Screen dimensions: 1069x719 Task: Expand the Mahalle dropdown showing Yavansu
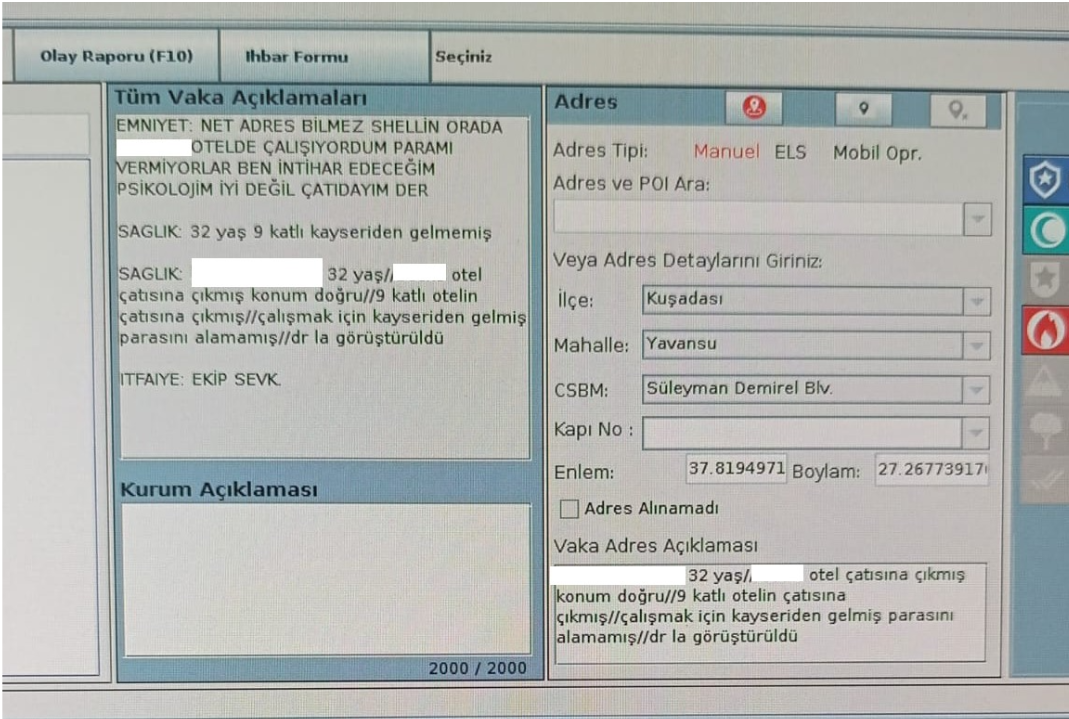(x=977, y=346)
